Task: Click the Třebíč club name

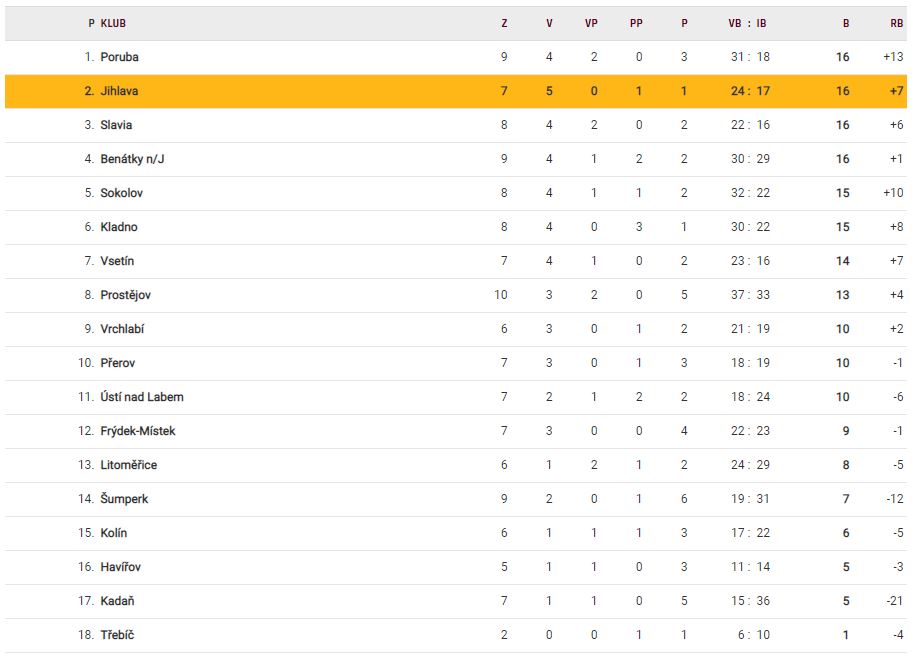Action: coord(117,635)
